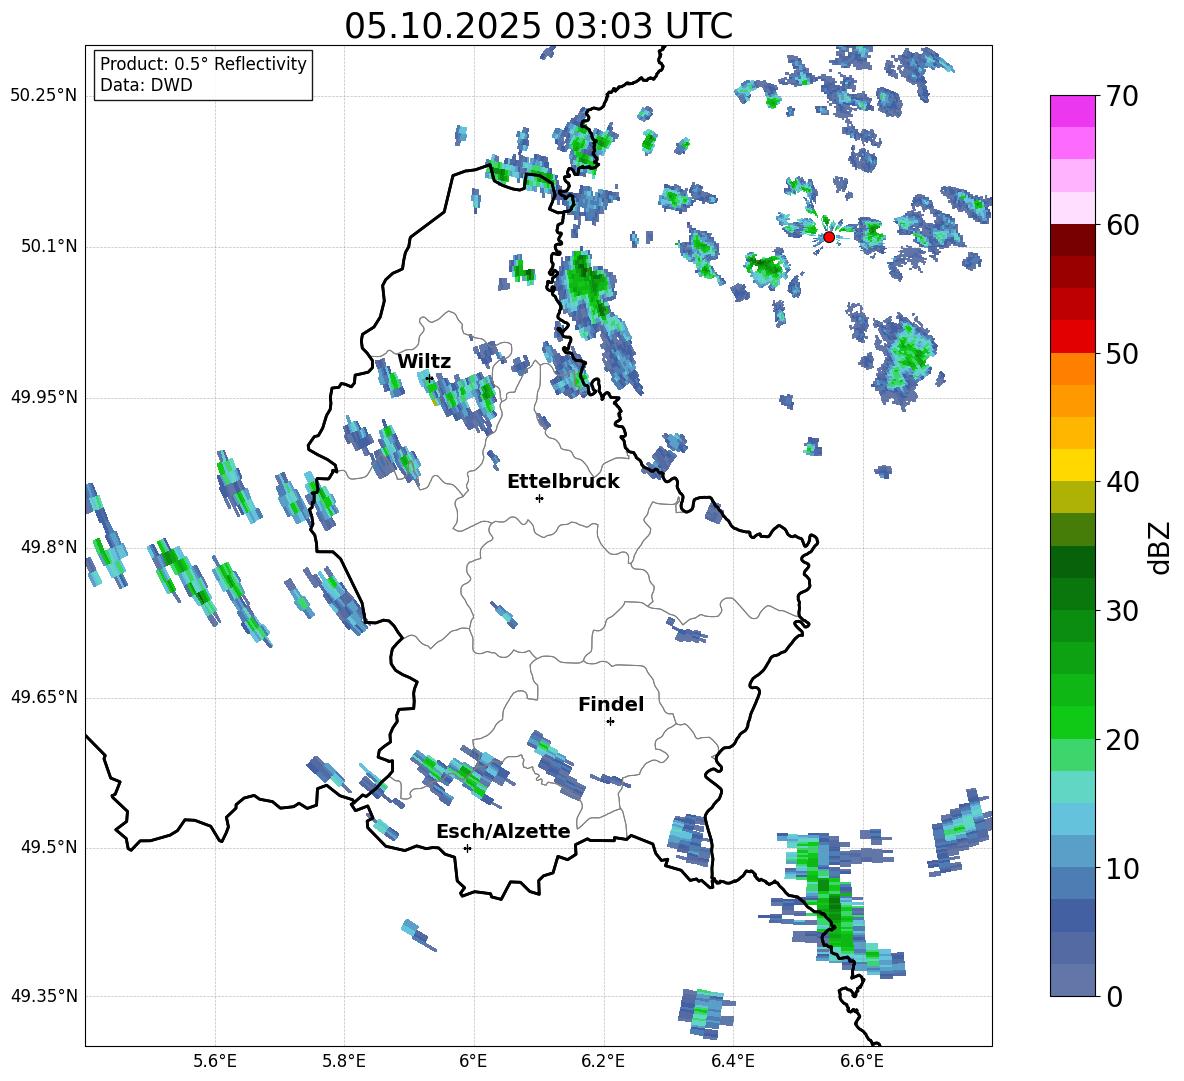Click the Findel station cross marker
1184x1081 pixels.
610,721
